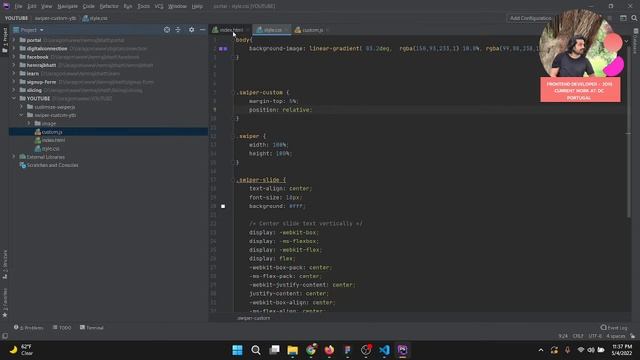Viewport: 640px width, 360px height.
Task: Open the Project tool window side tab
Action: [x=4, y=40]
